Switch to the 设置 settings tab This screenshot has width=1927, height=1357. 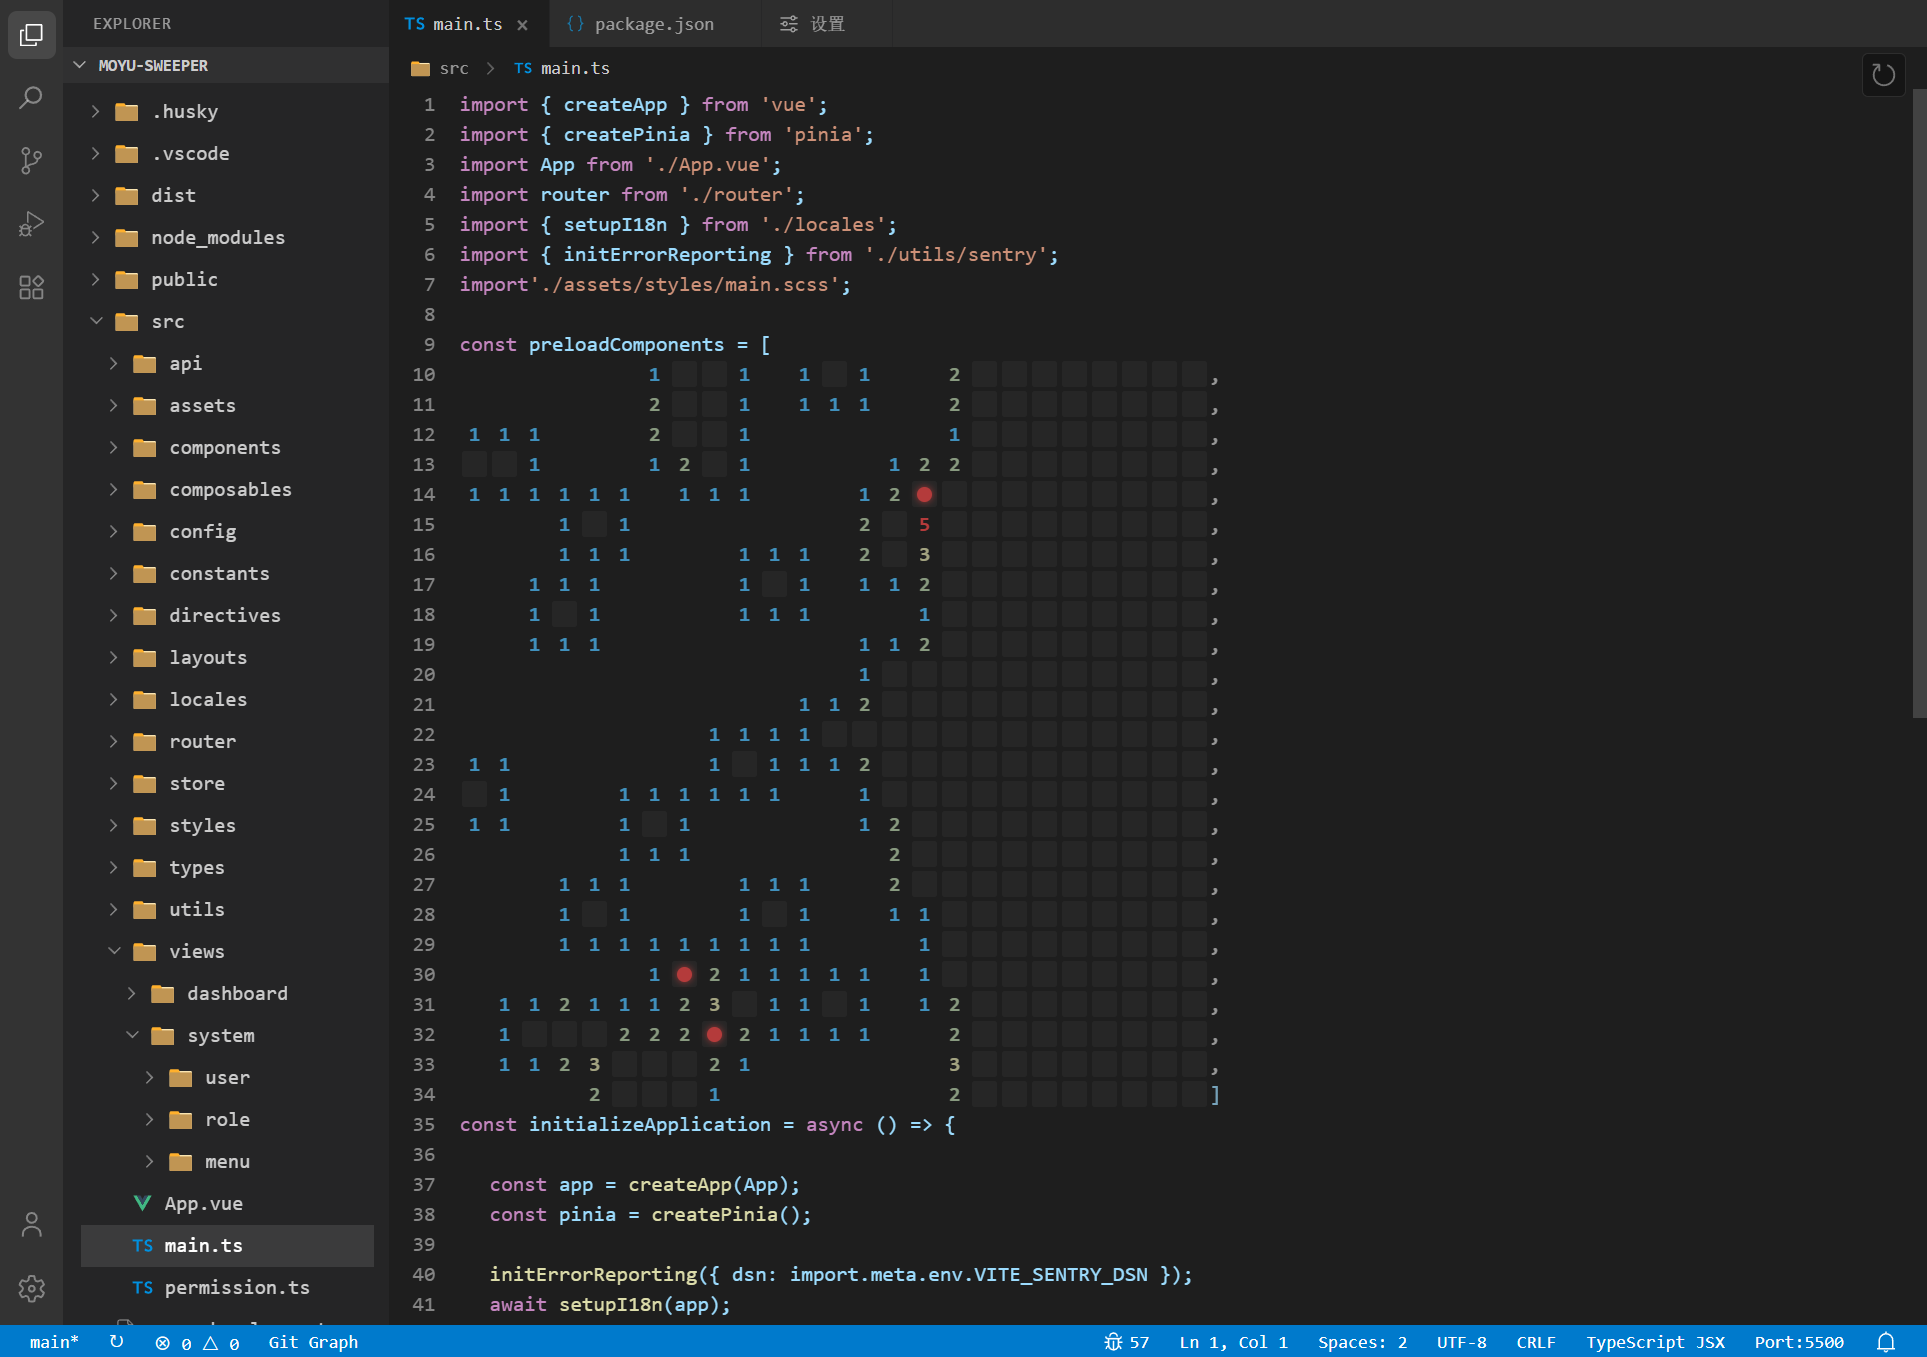click(826, 24)
